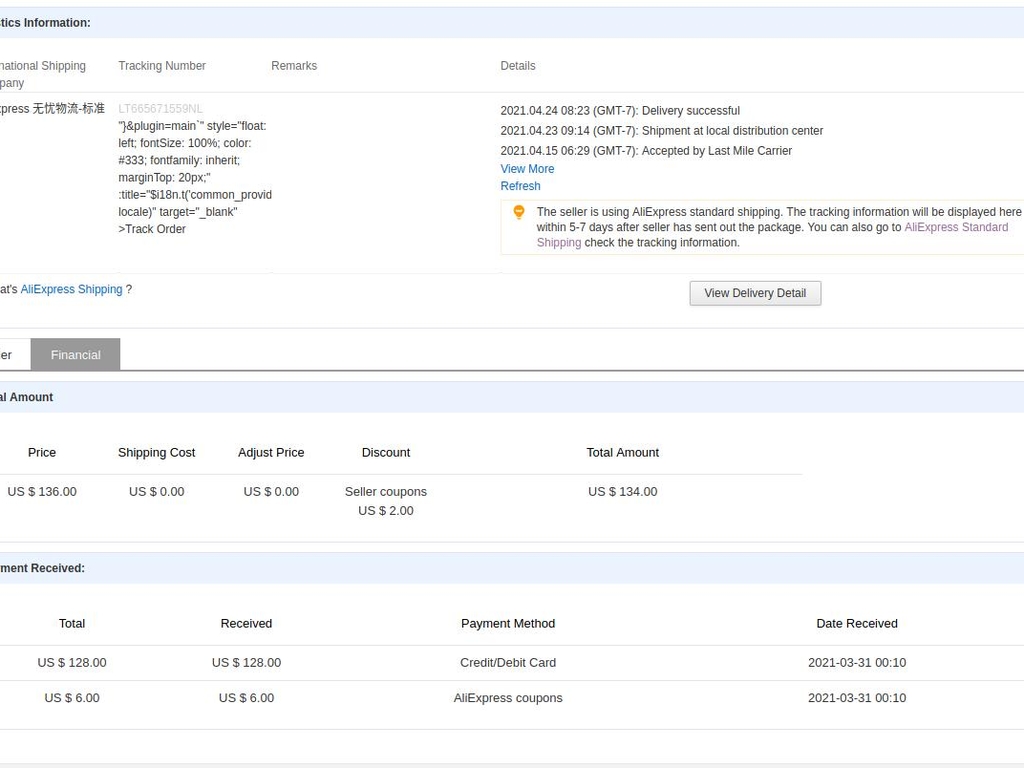The width and height of the screenshot is (1024, 768).
Task: Switch to the Financial tab
Action: (x=75, y=355)
